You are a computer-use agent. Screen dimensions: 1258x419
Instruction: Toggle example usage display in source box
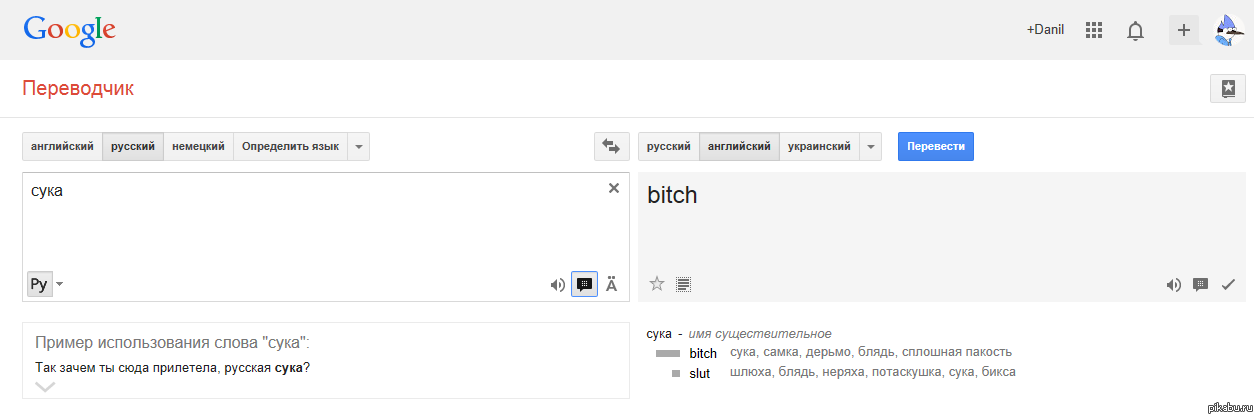point(584,285)
